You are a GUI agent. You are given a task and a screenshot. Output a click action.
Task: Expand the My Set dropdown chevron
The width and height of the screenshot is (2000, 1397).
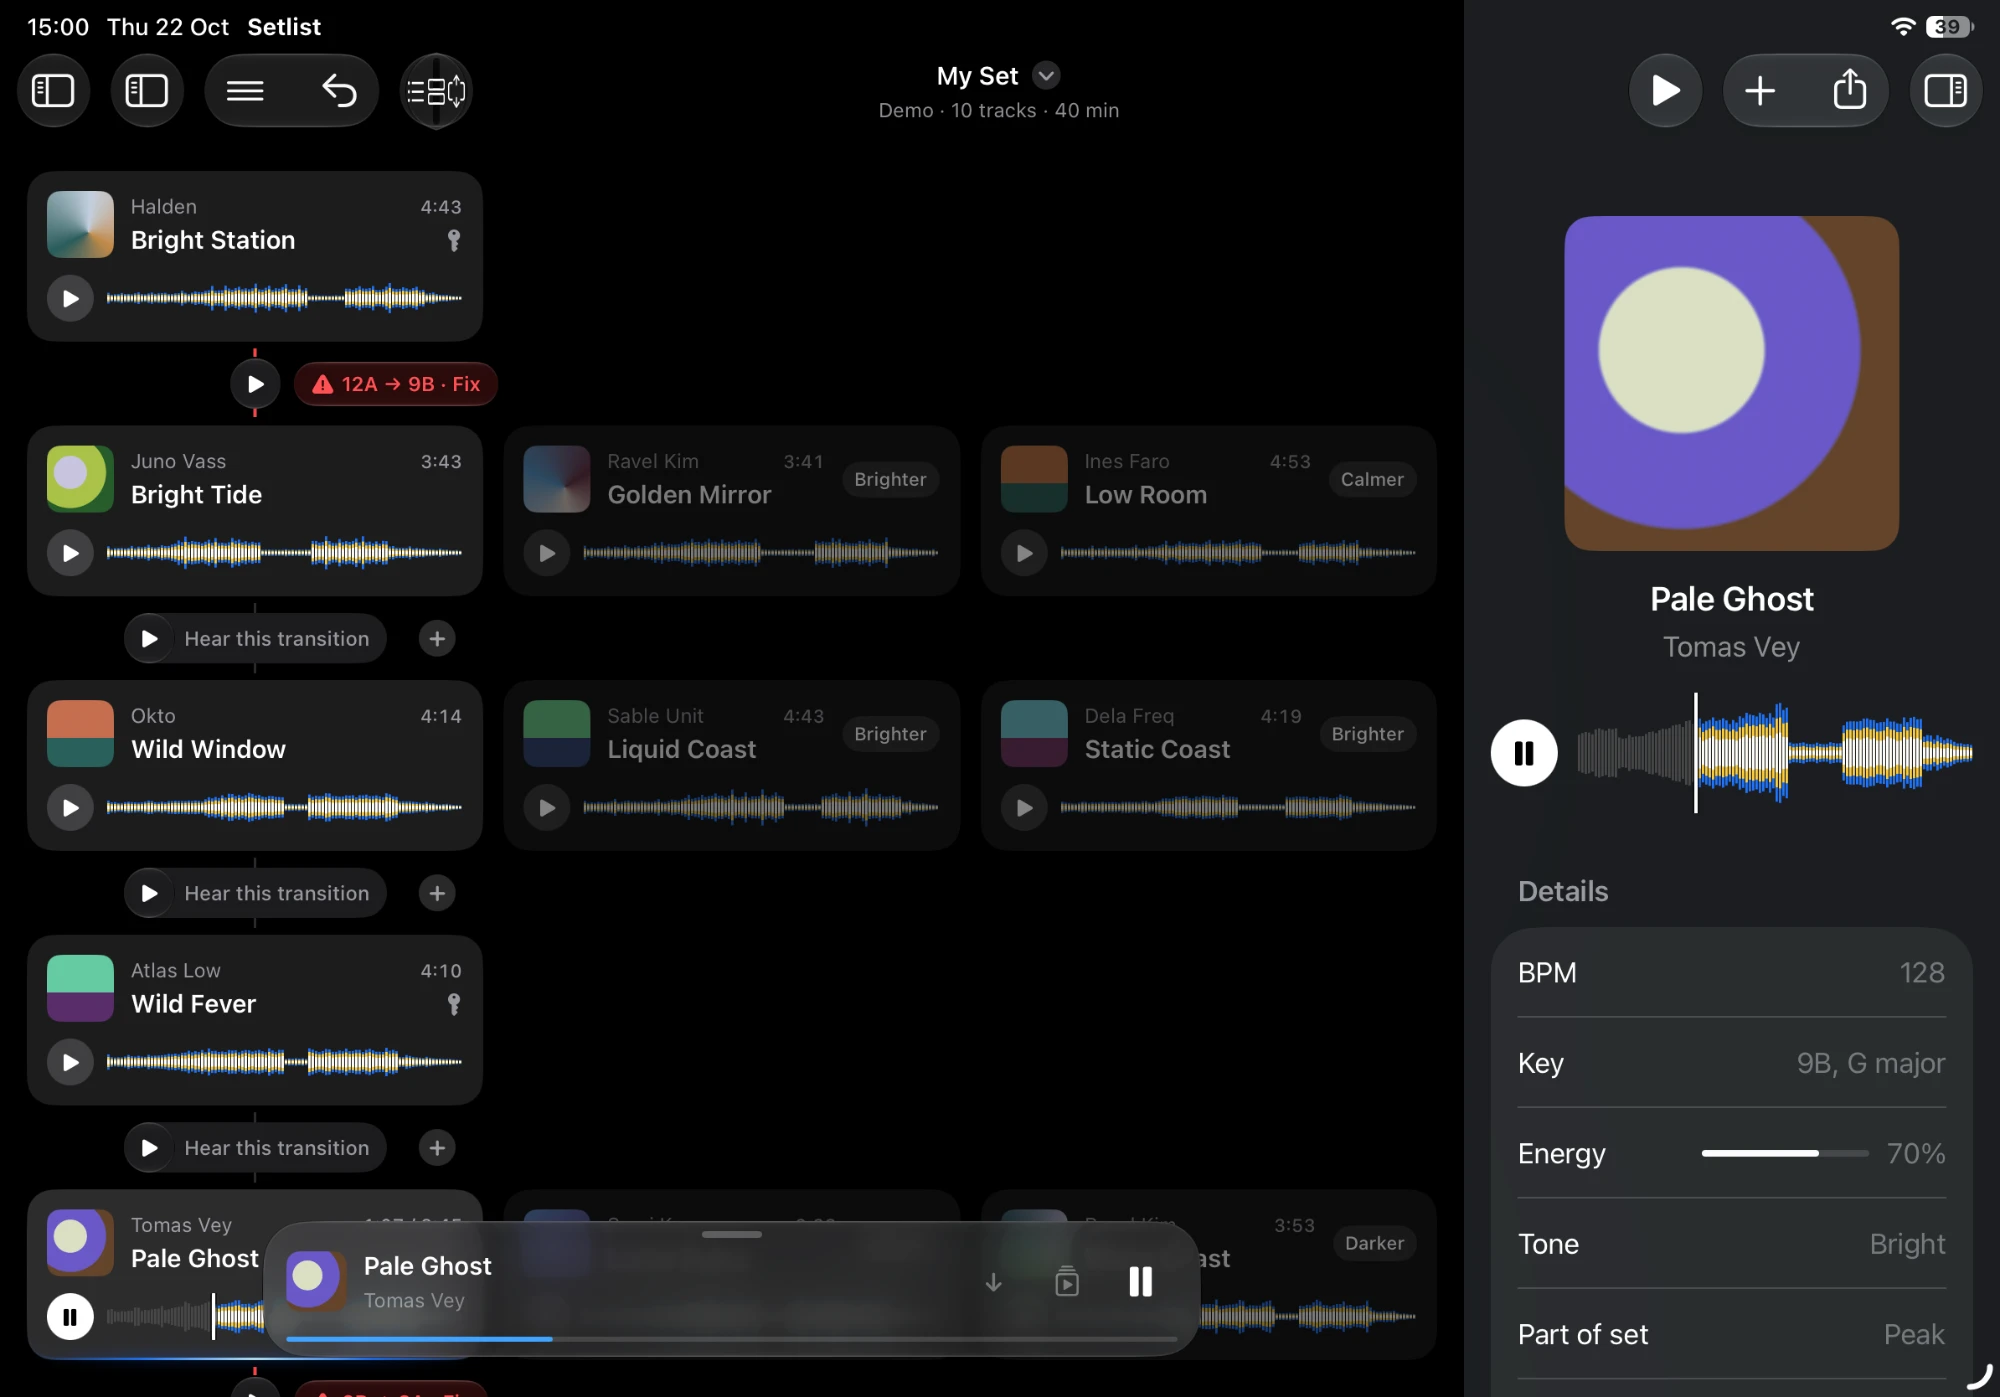point(1046,76)
